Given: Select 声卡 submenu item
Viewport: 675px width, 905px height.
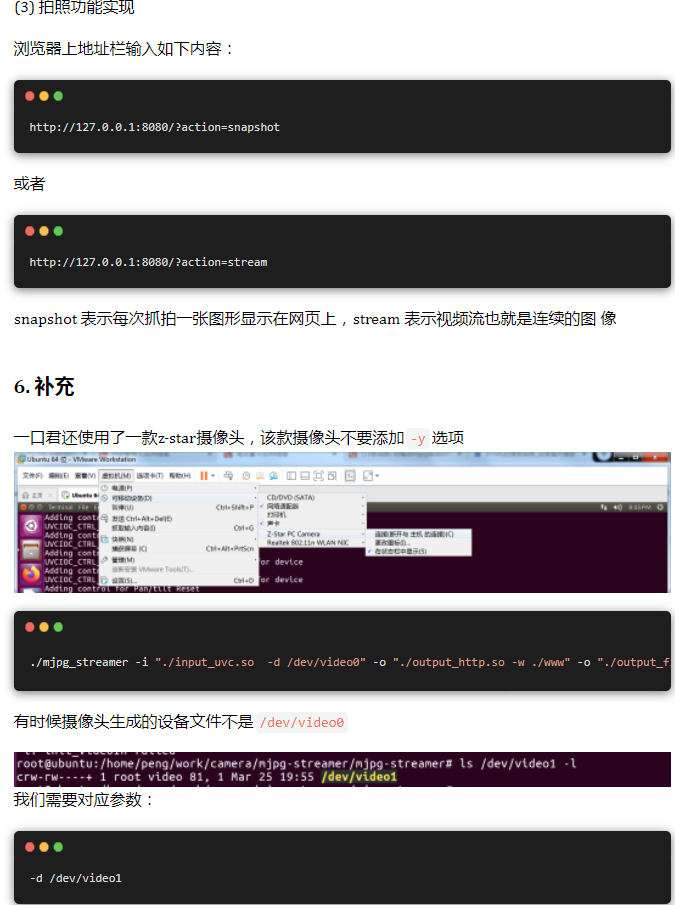Looking at the screenshot, I should [313, 523].
